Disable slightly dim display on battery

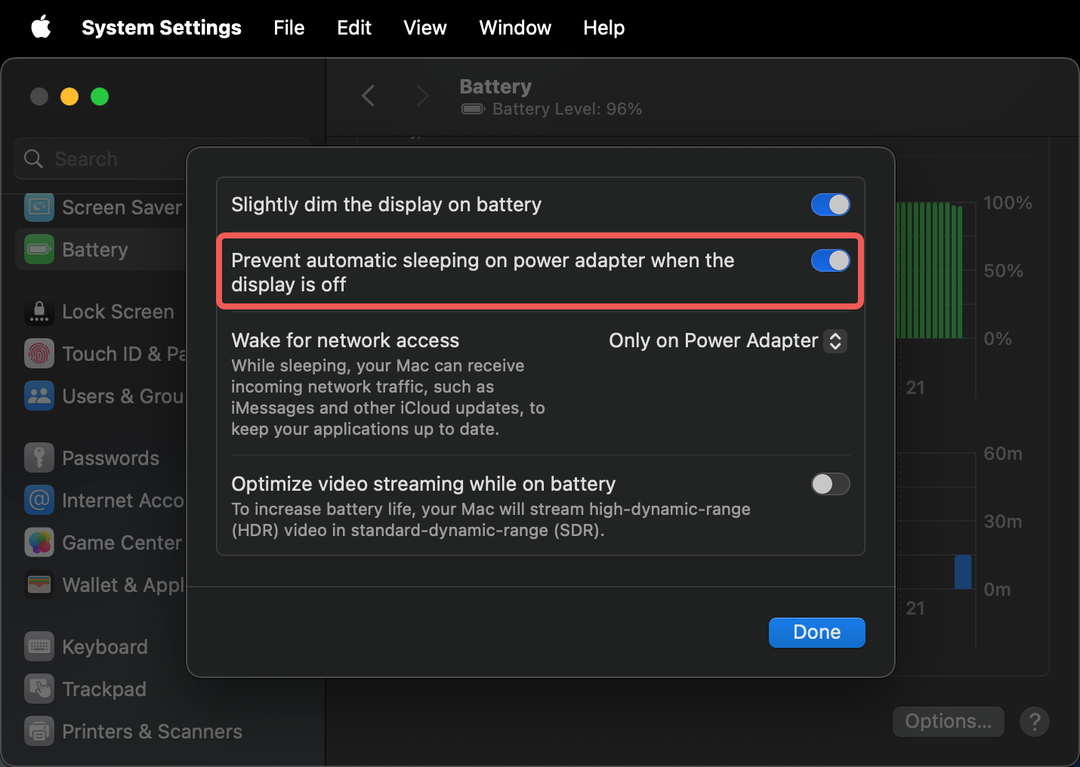click(x=830, y=205)
